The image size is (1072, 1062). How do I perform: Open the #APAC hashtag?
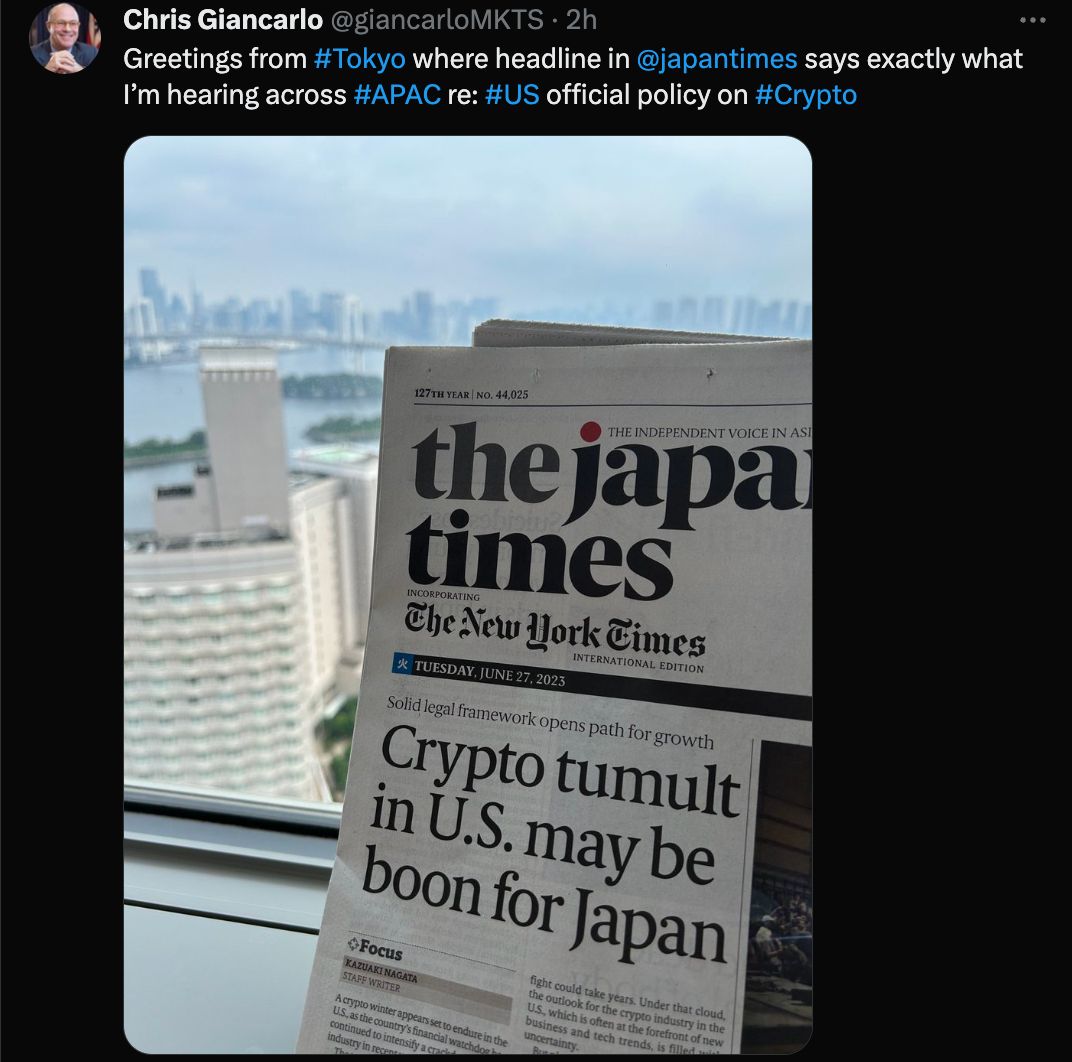pos(397,94)
